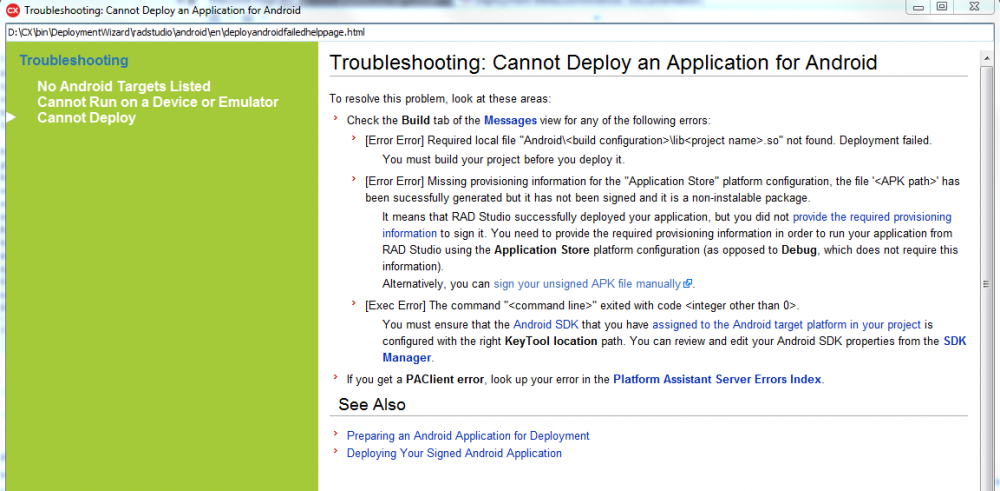This screenshot has height=491, width=1000.
Task: Click the main page heading Troubleshooting: Cannot Deploy
Action: click(x=603, y=62)
